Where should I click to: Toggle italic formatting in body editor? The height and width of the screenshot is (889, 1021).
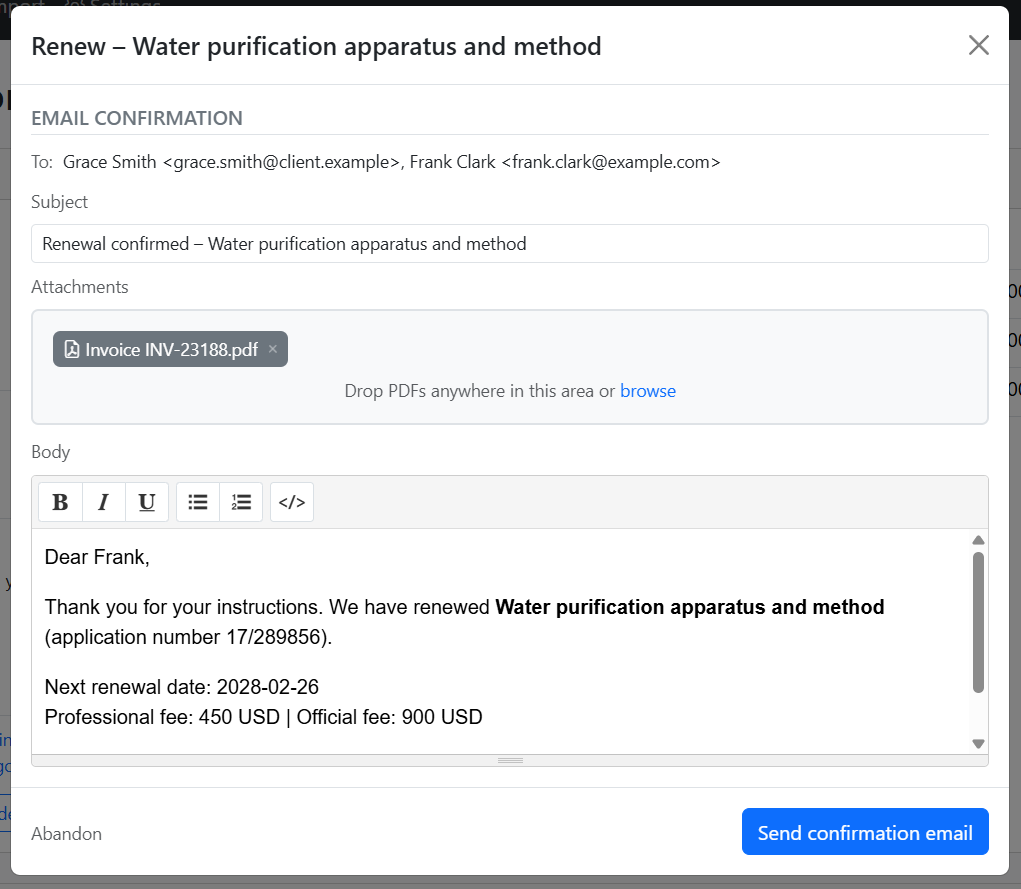[103, 502]
